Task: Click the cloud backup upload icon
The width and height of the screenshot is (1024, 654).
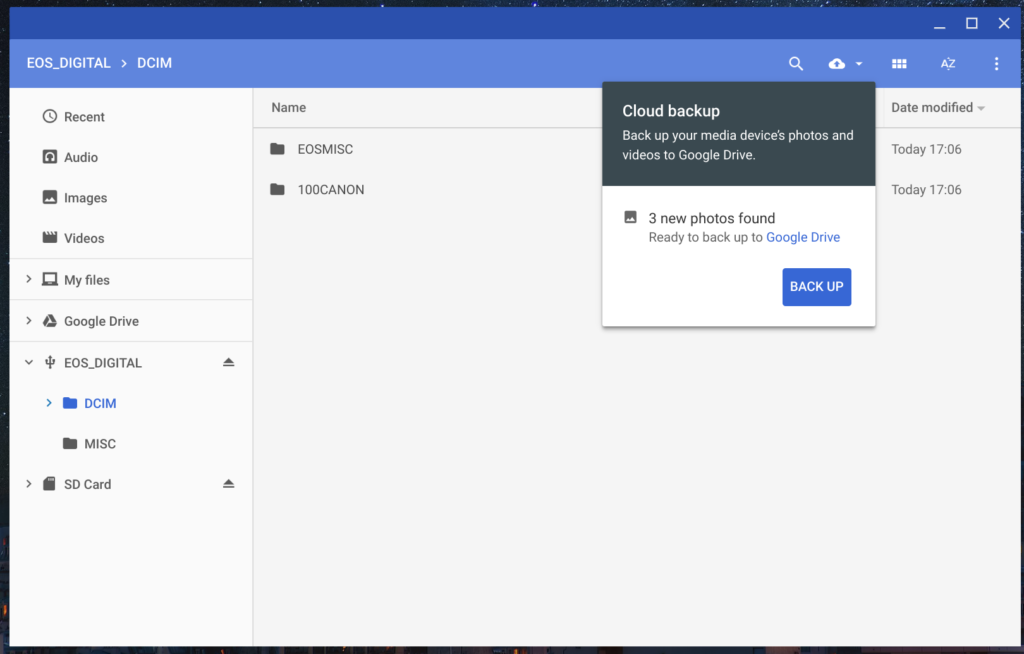Action: (x=837, y=63)
